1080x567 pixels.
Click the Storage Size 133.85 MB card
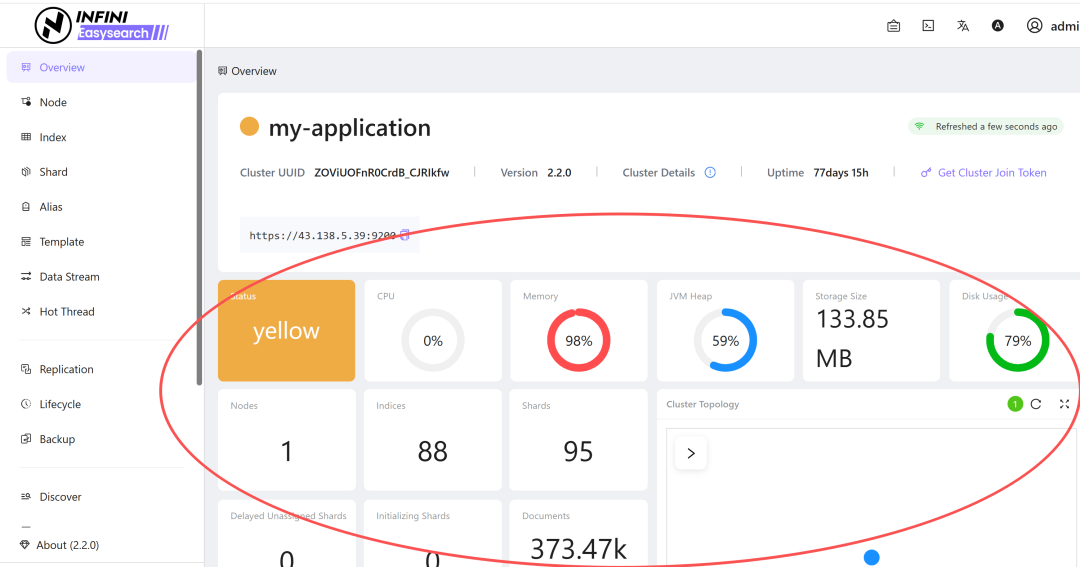pyautogui.click(x=871, y=330)
